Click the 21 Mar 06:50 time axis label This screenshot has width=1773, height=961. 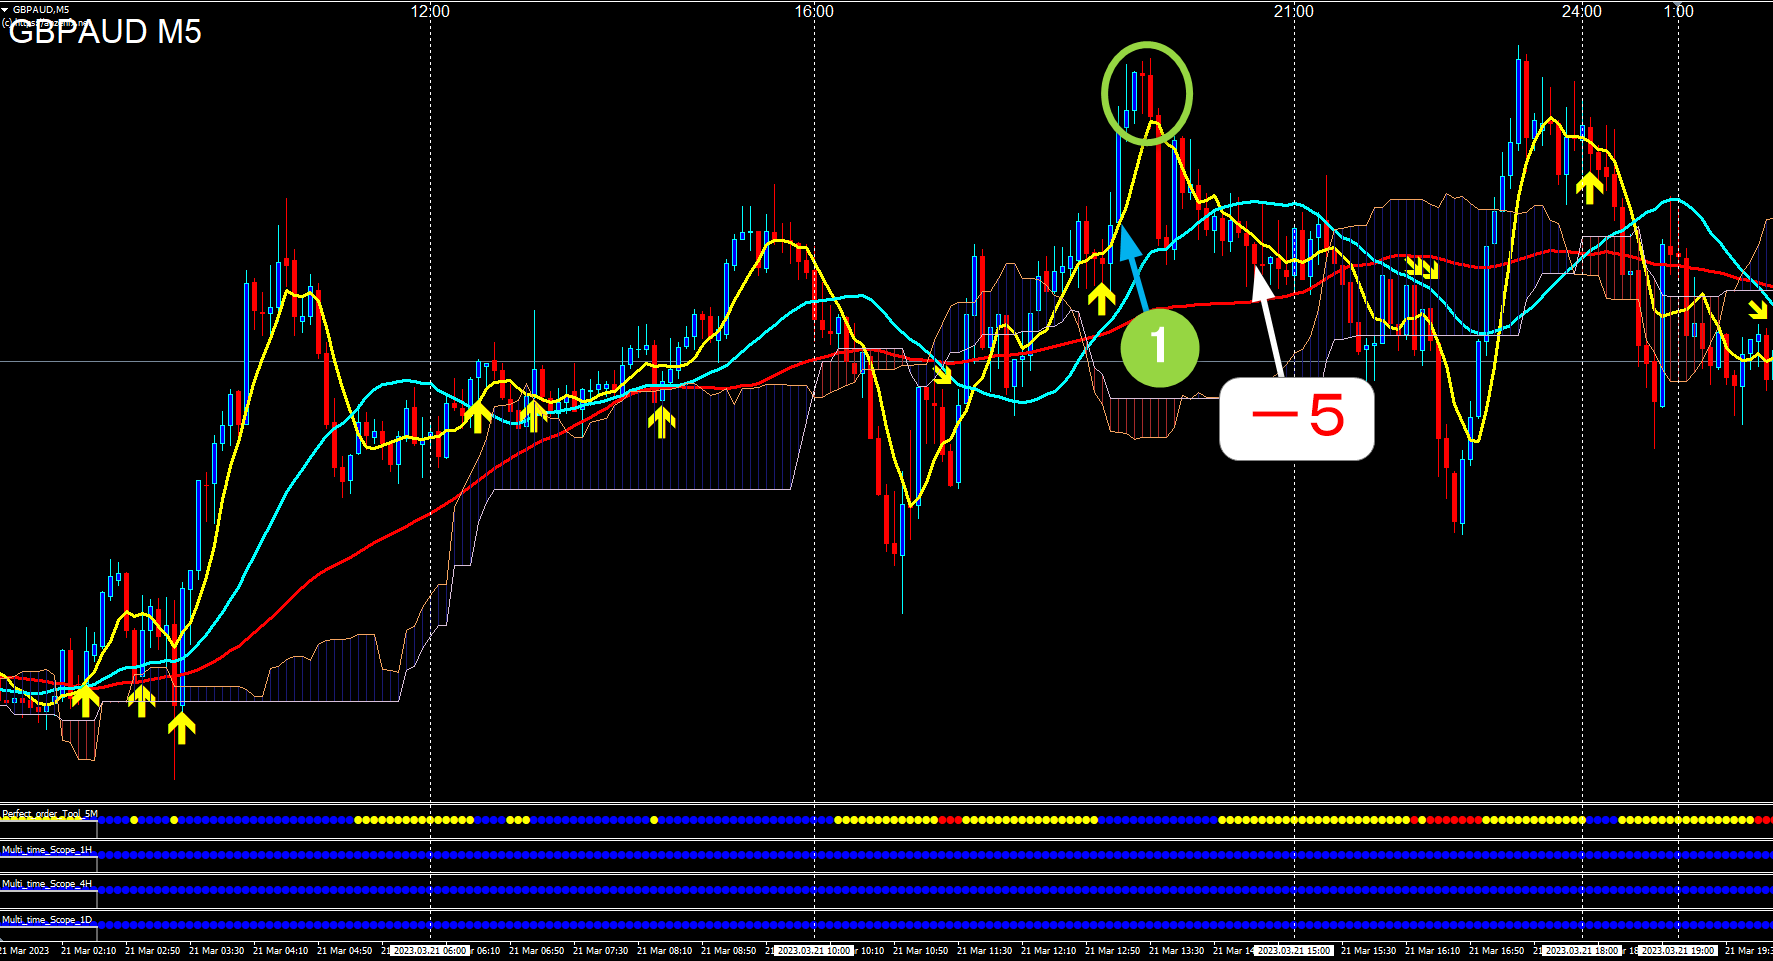click(536, 951)
